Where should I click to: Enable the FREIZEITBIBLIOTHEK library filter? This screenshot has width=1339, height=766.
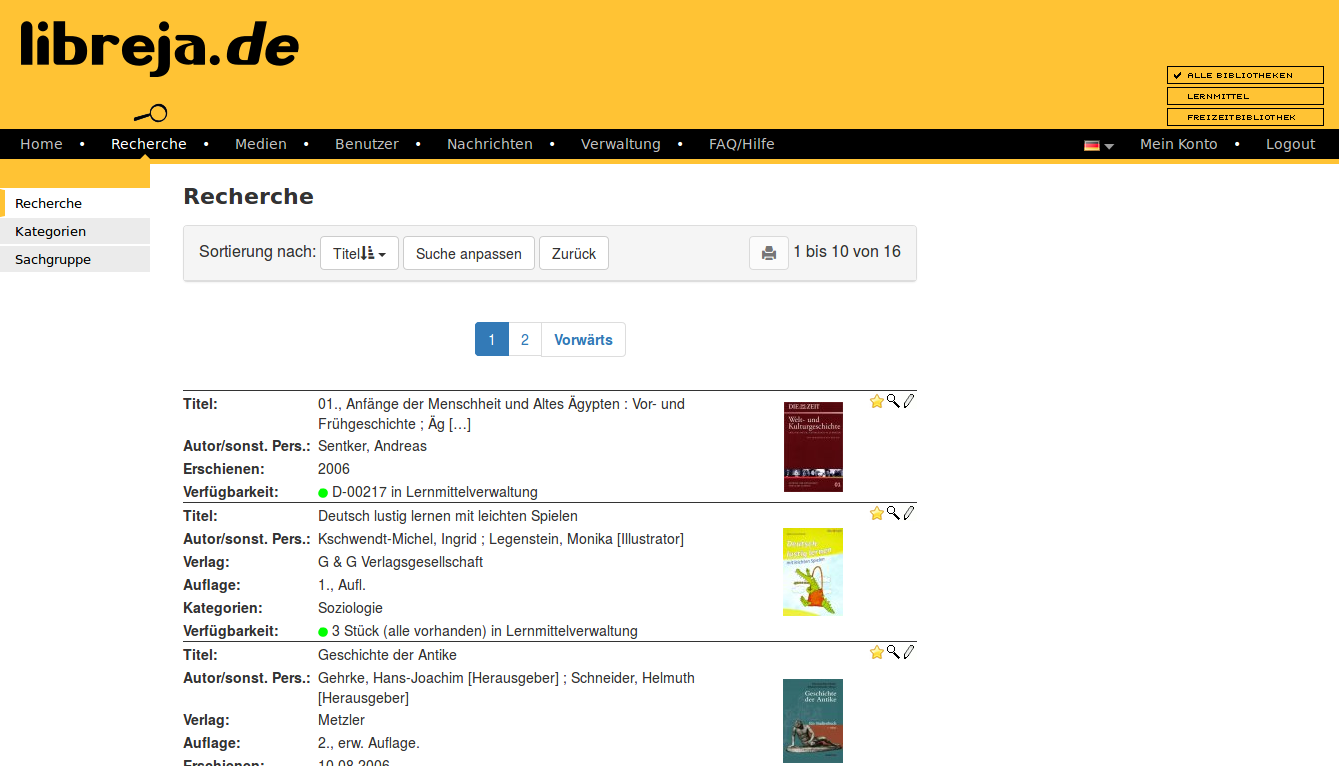tap(1244, 116)
